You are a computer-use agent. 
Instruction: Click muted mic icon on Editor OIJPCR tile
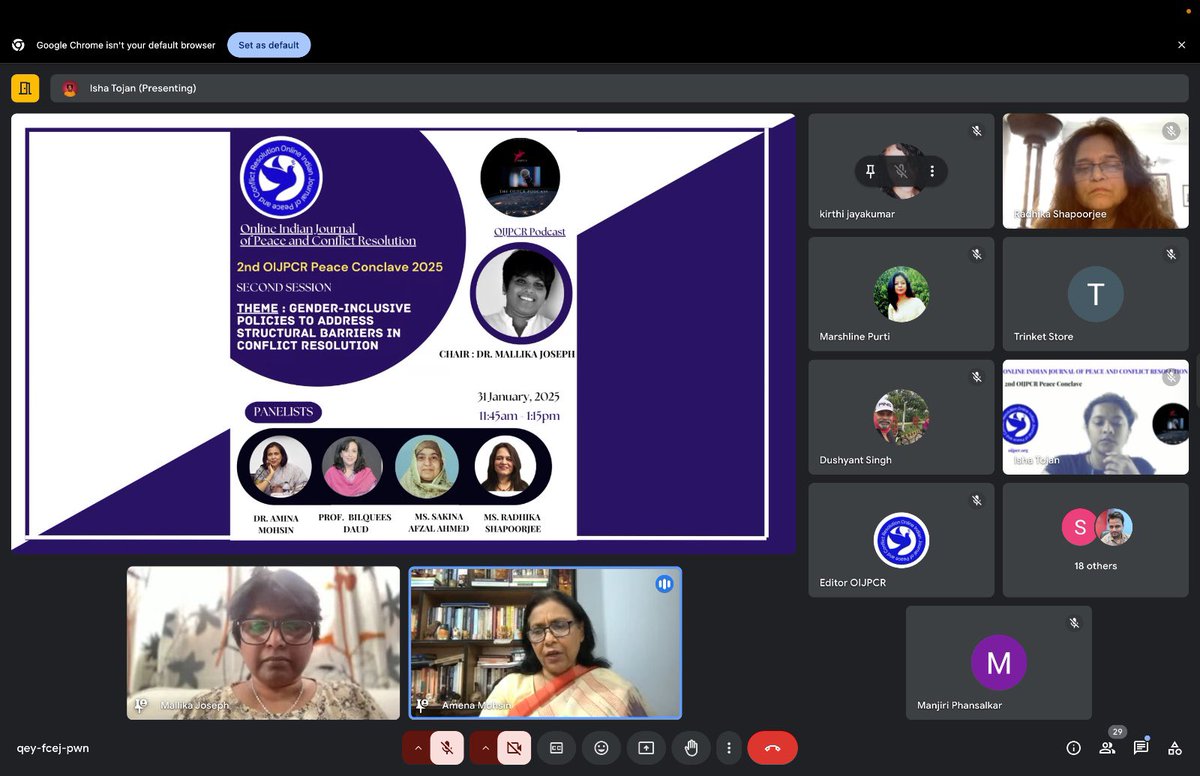click(x=977, y=500)
